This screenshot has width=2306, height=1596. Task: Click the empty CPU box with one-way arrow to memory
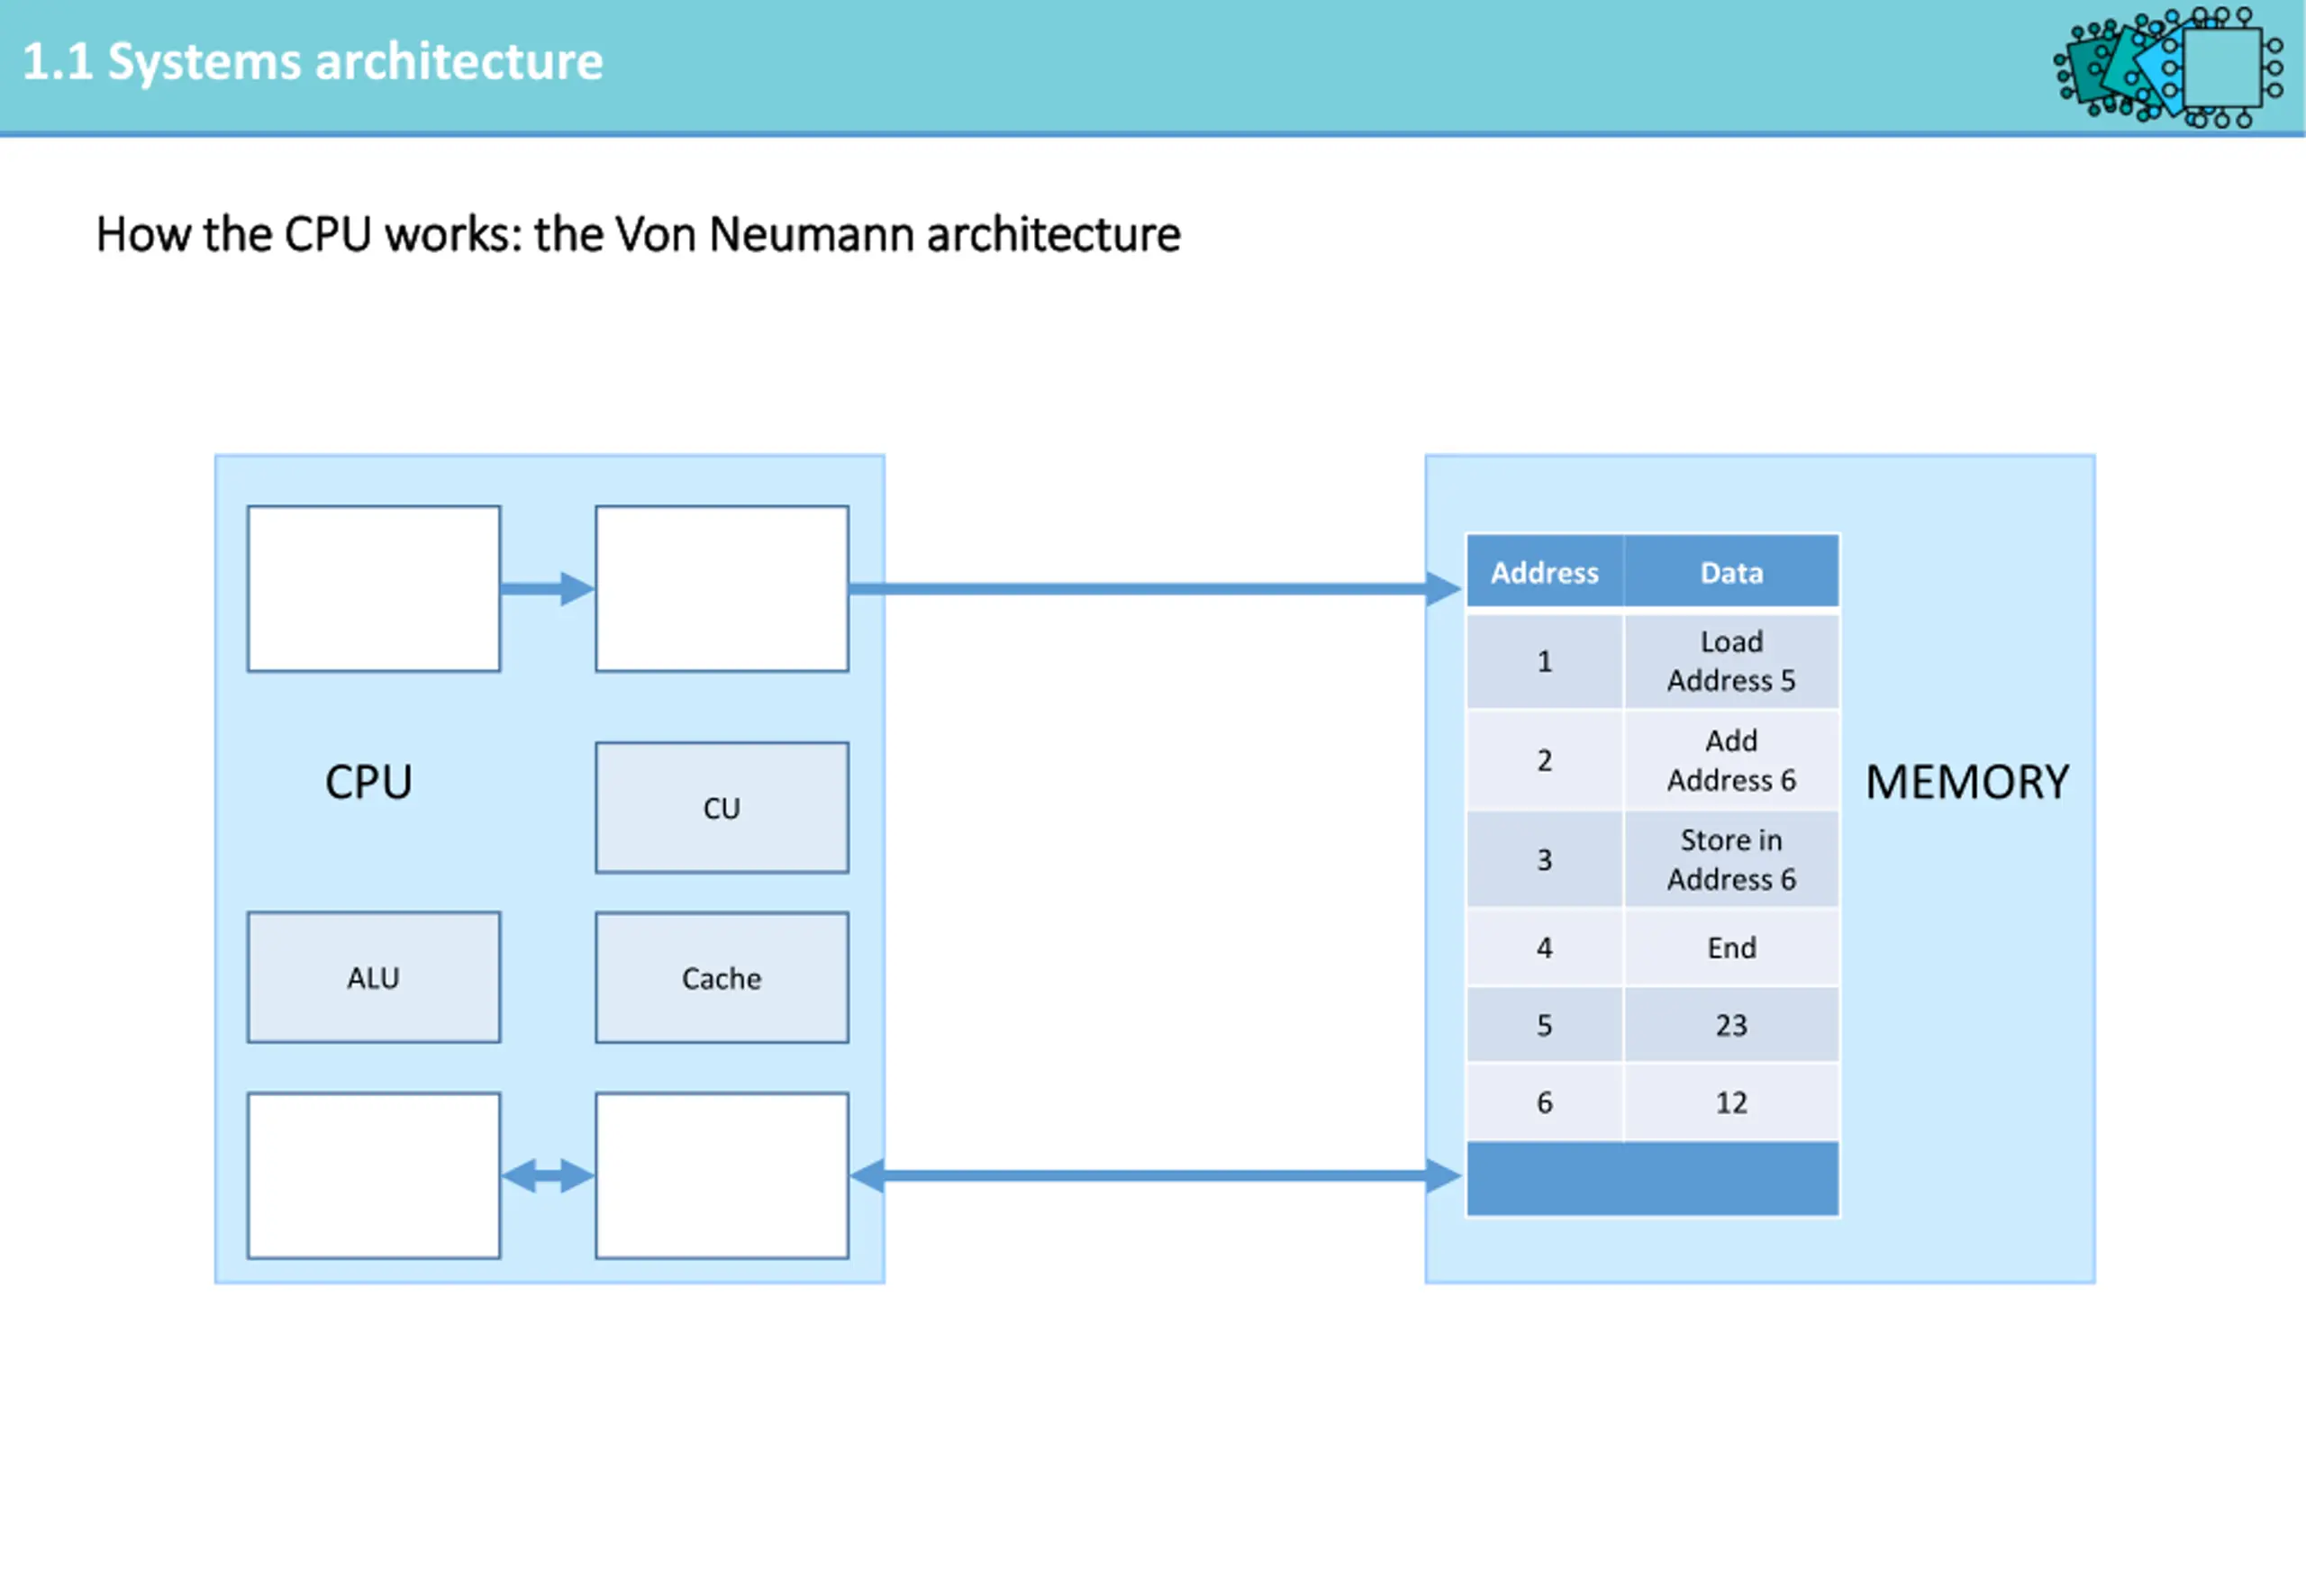tap(722, 588)
